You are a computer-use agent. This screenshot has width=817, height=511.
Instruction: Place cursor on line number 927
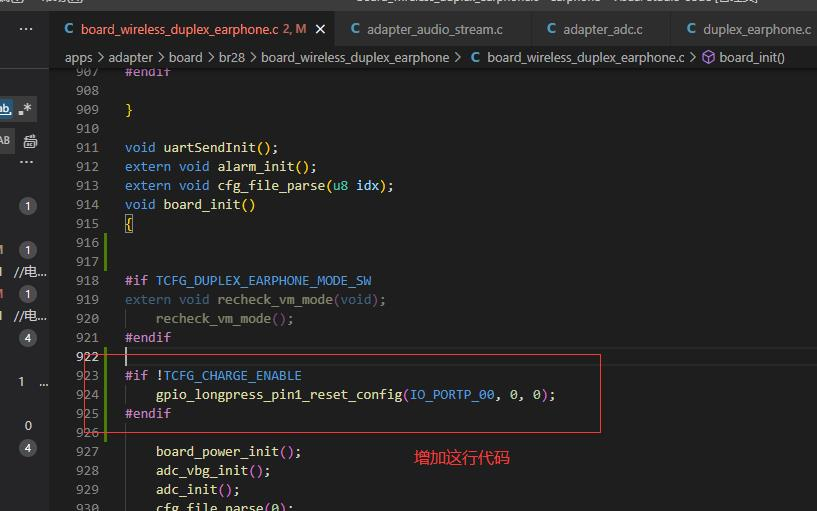87,451
